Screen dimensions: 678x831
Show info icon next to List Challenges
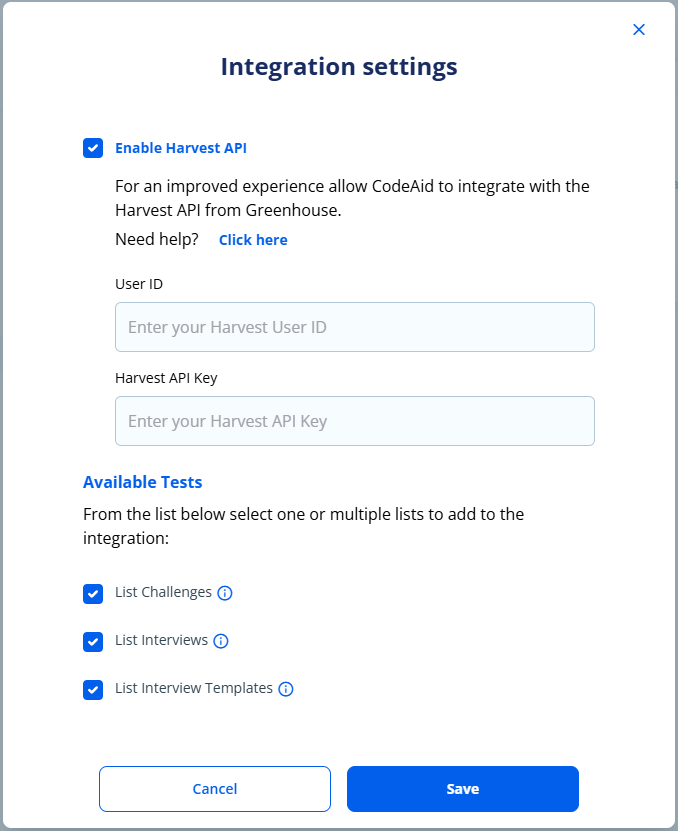[x=225, y=593]
